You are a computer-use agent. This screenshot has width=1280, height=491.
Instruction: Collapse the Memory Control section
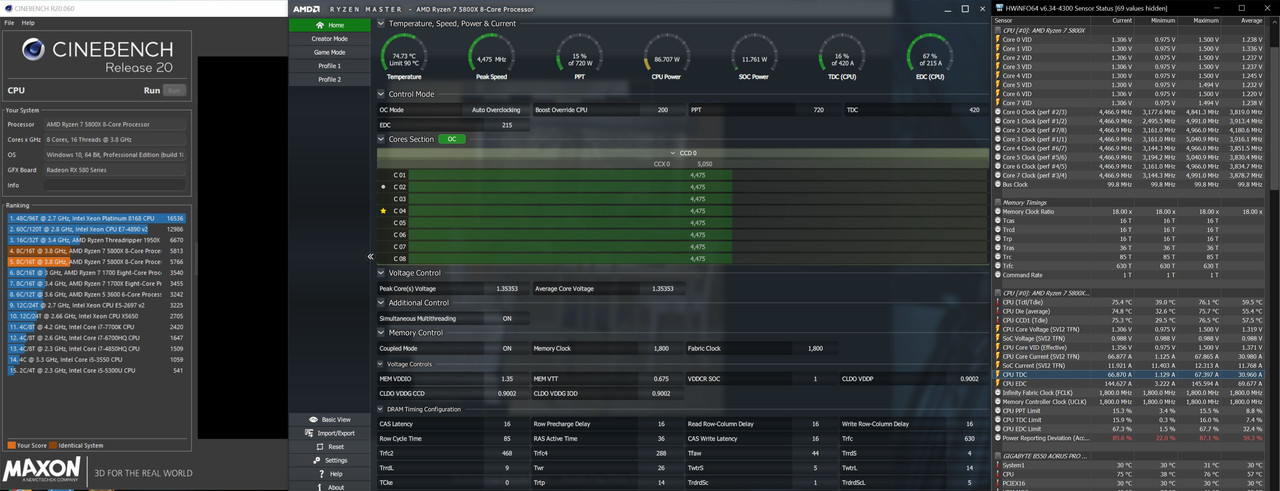coord(381,333)
